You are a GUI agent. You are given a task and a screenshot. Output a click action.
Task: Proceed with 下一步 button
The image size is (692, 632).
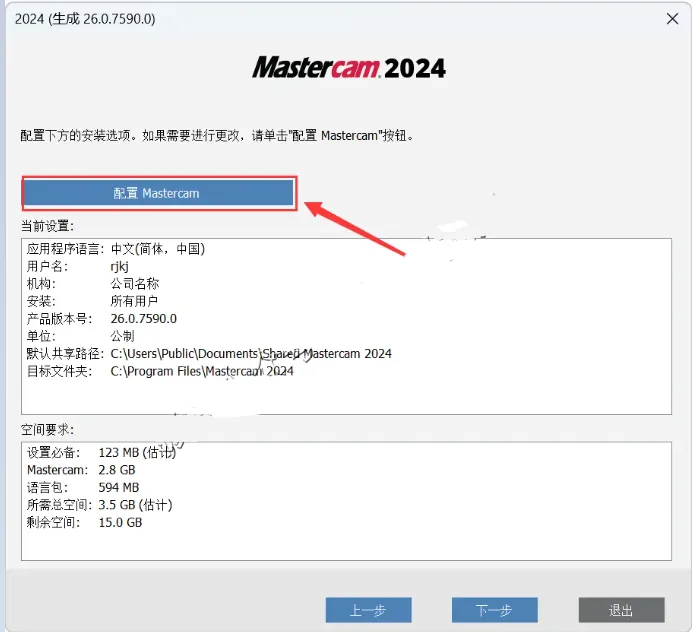(495, 610)
